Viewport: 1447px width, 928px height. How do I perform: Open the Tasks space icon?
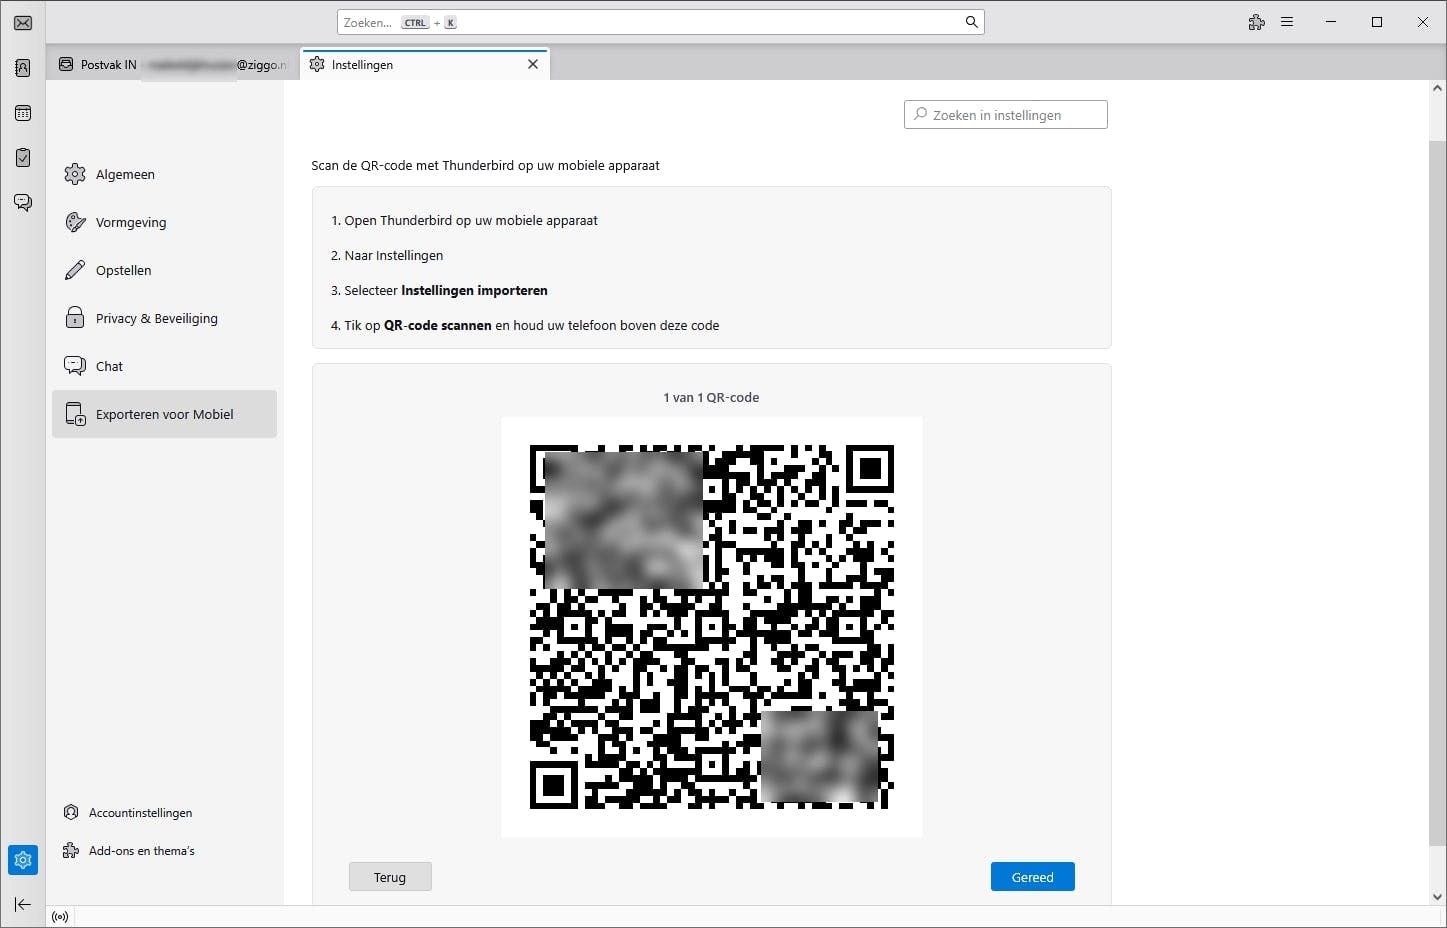click(x=22, y=157)
